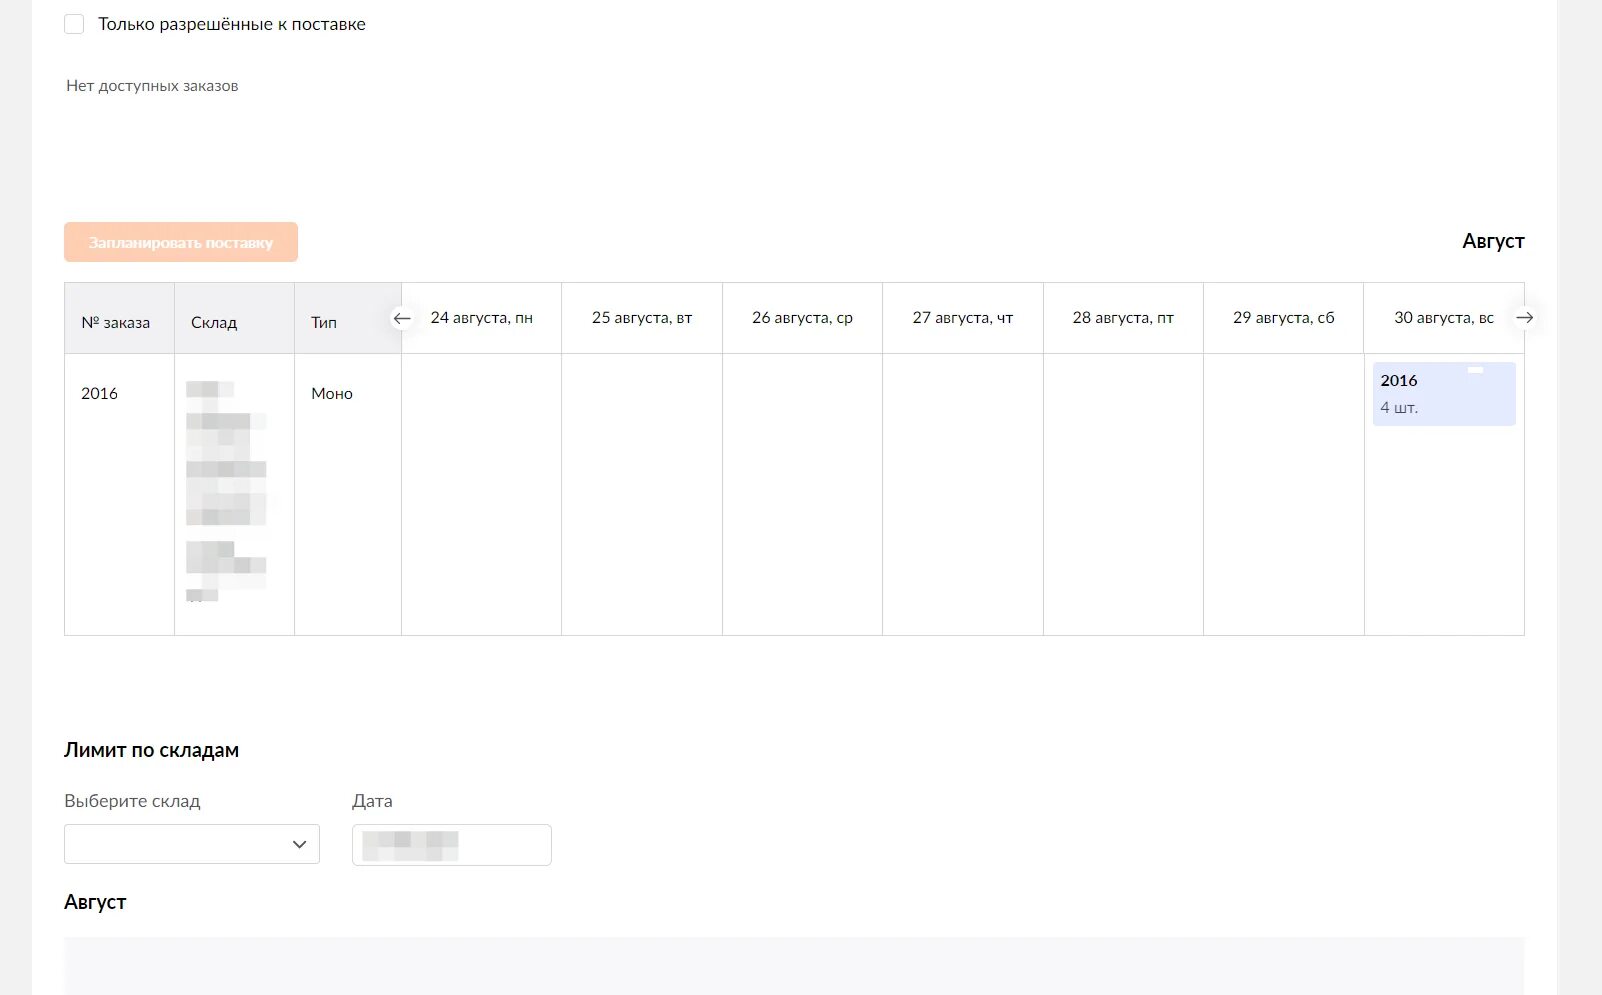Viewport: 1602px width, 995px height.
Task: Click the '29 августа, сб' date header
Action: (1284, 318)
